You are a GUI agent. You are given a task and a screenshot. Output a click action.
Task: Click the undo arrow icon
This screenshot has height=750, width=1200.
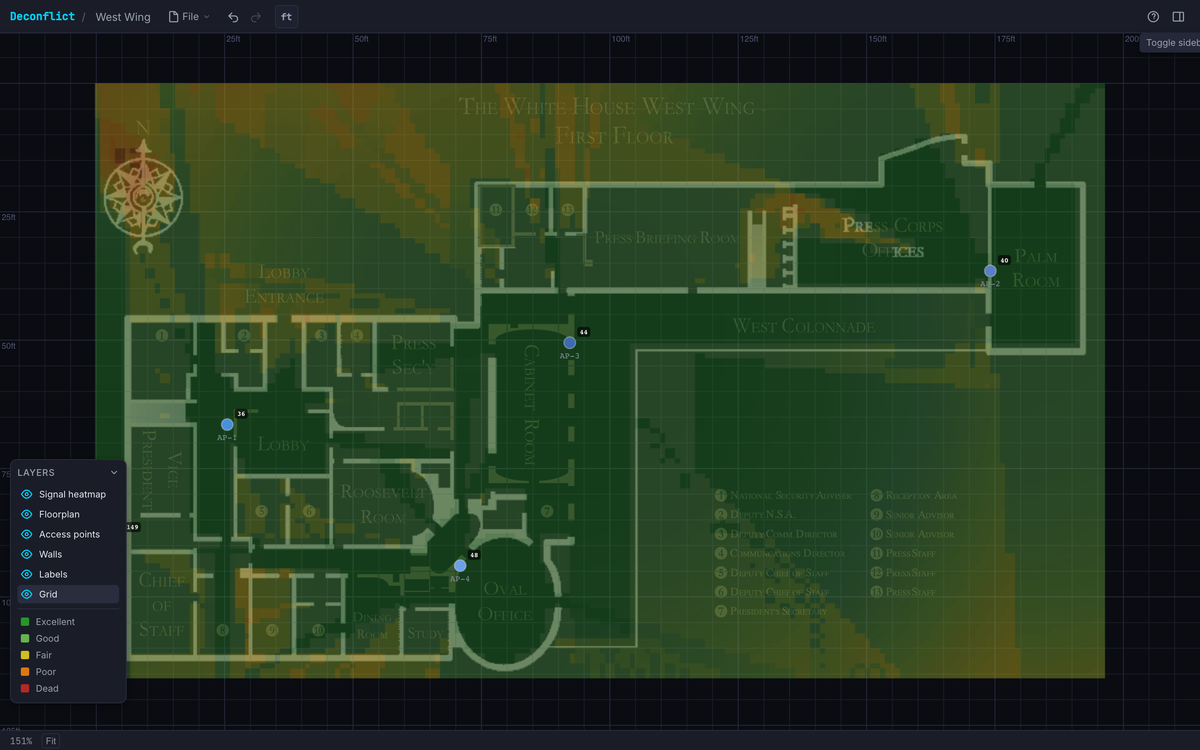[233, 17]
